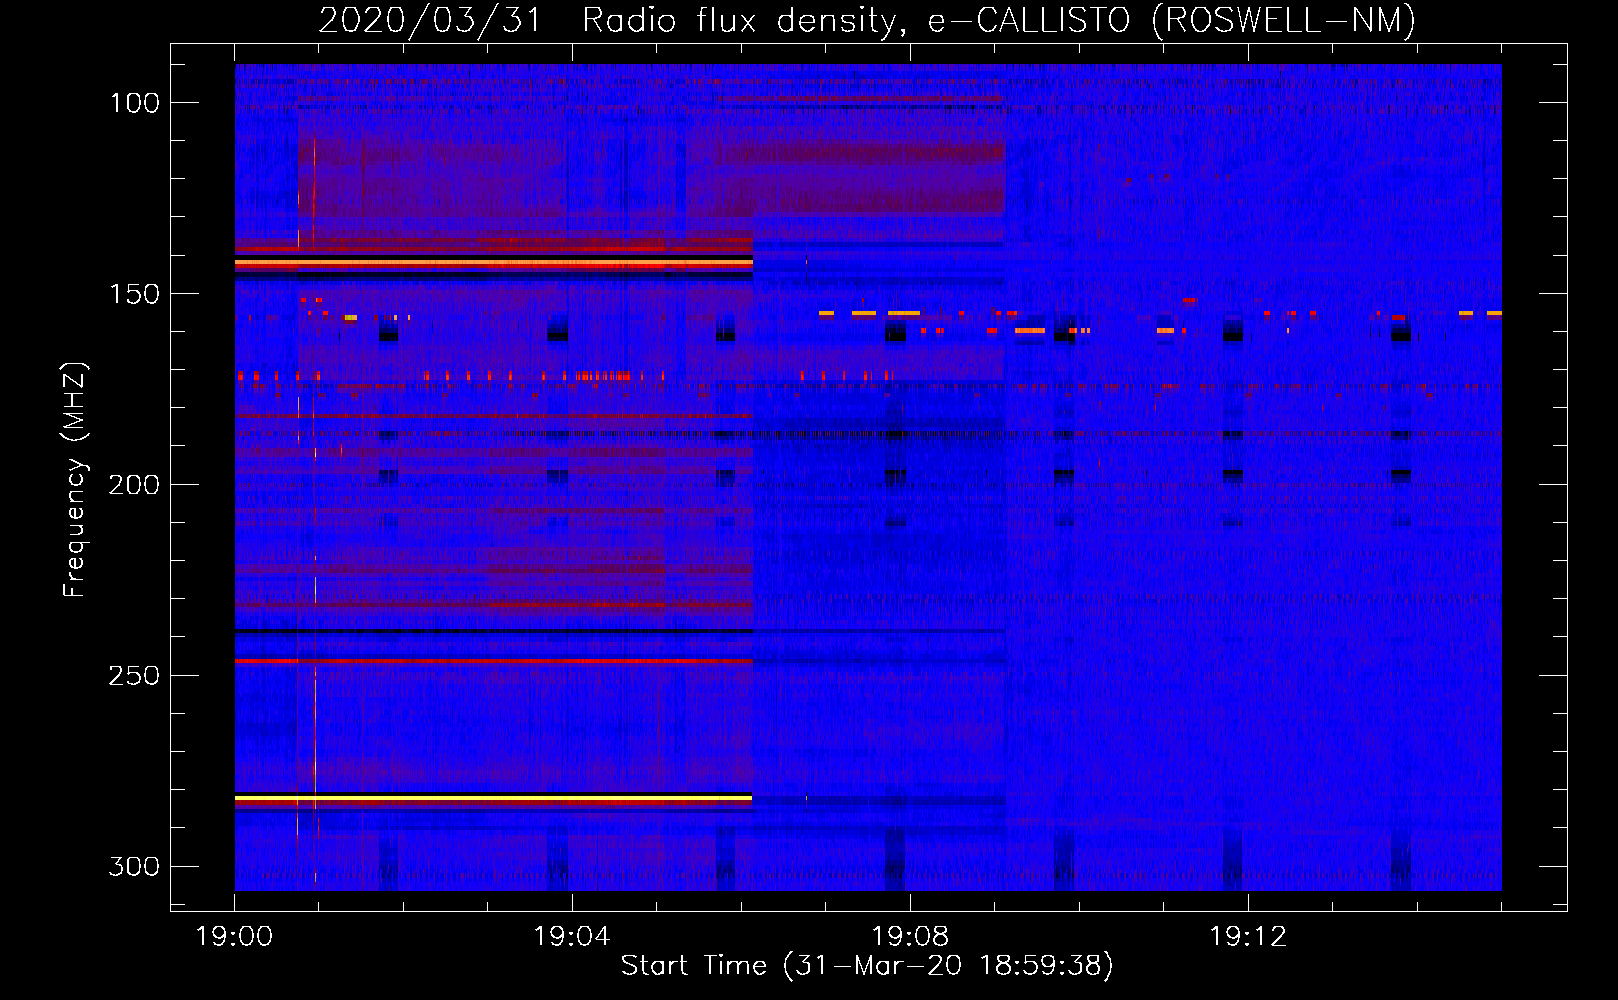Click the 'Frequency (MHZ)' axis label
This screenshot has width=1618, height=1000.
[75, 479]
